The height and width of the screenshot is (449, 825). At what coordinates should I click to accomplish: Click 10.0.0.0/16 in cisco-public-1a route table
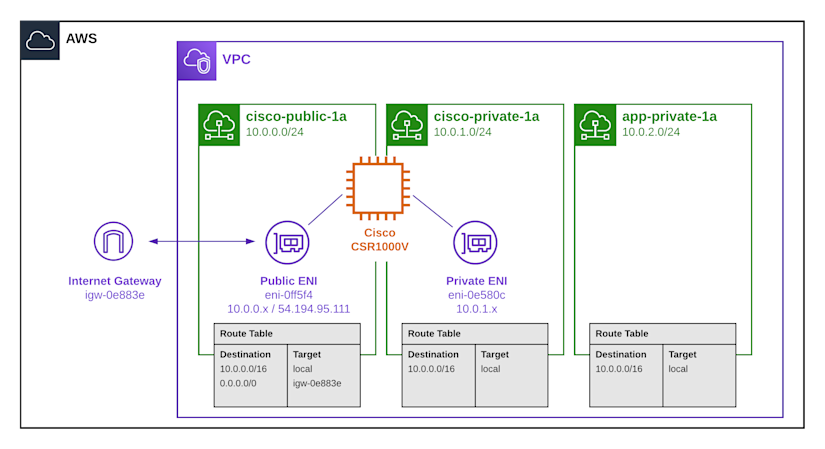[243, 369]
